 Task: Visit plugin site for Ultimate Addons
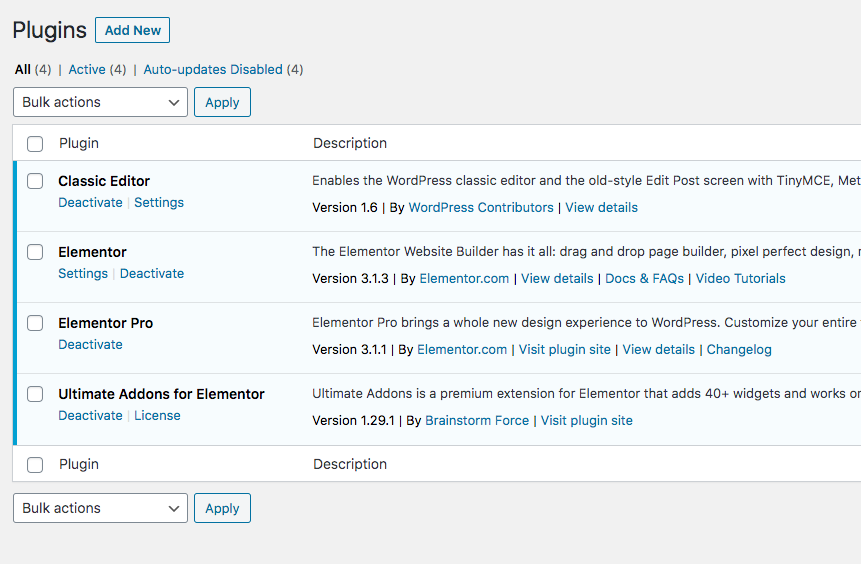586,421
